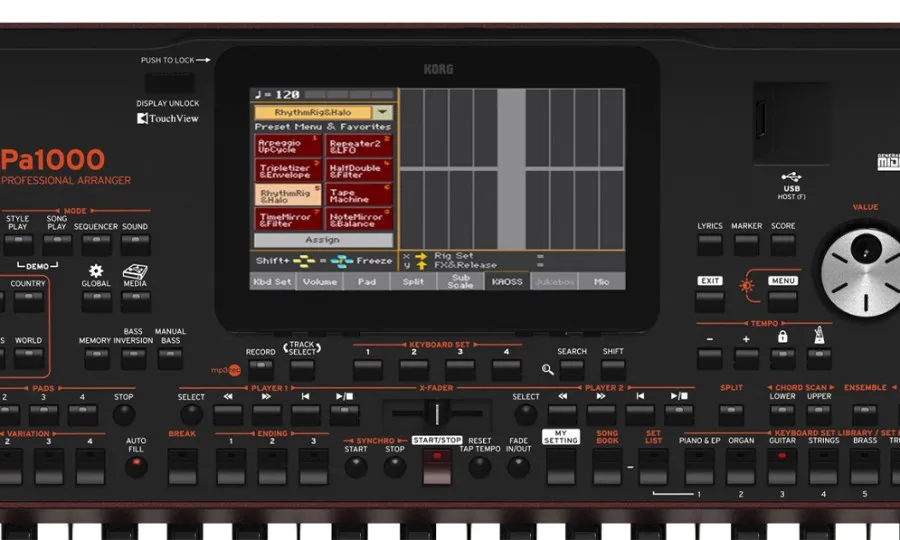
Task: Choose Tape Machine preset
Action: point(359,195)
